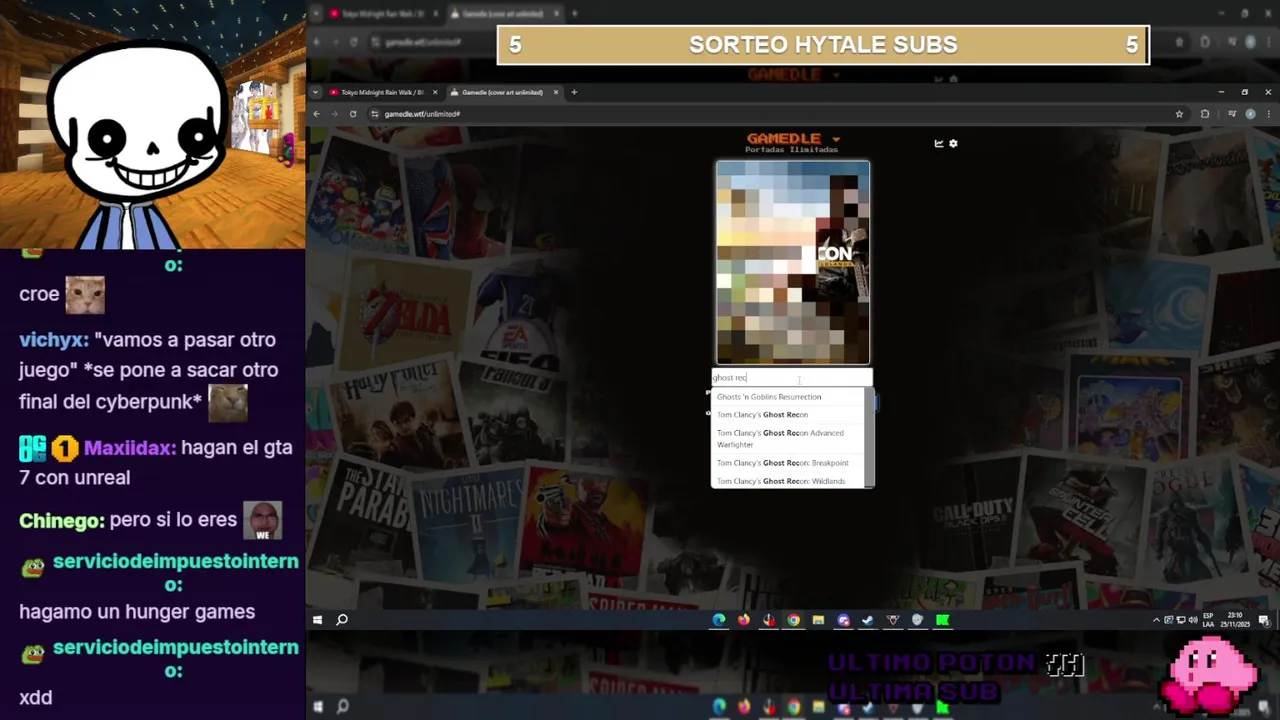The height and width of the screenshot is (720, 1280).
Task: Choose Ghost Recon Advanced Warfighter suggestion
Action: (788, 439)
